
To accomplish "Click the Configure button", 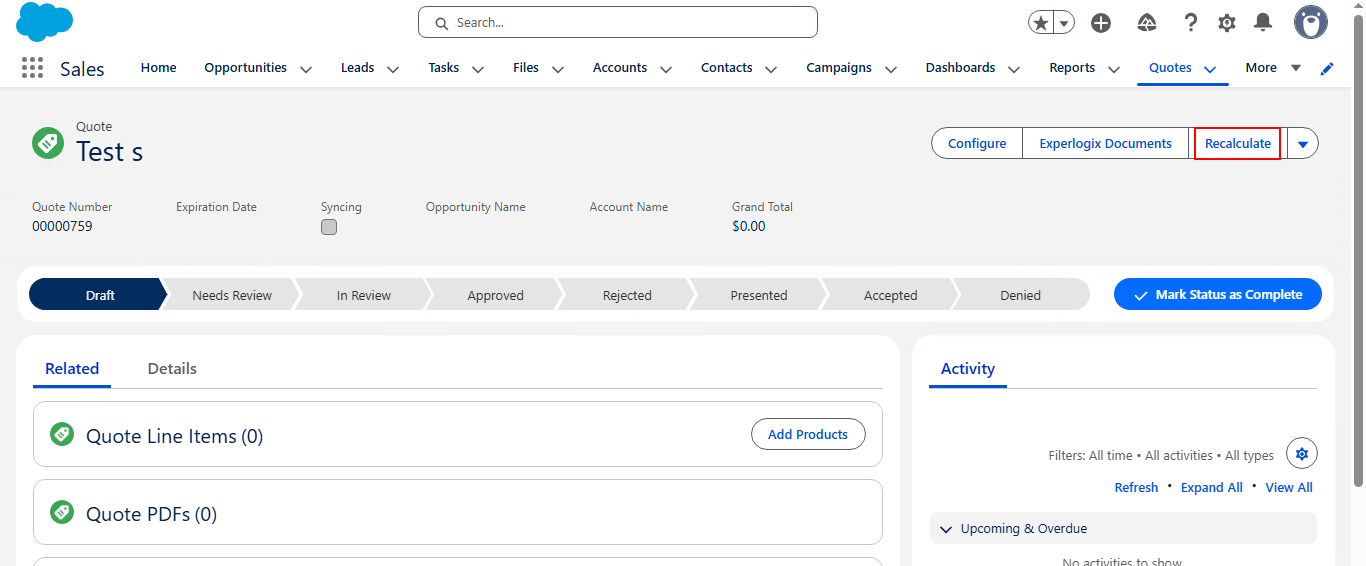I will pos(977,144).
